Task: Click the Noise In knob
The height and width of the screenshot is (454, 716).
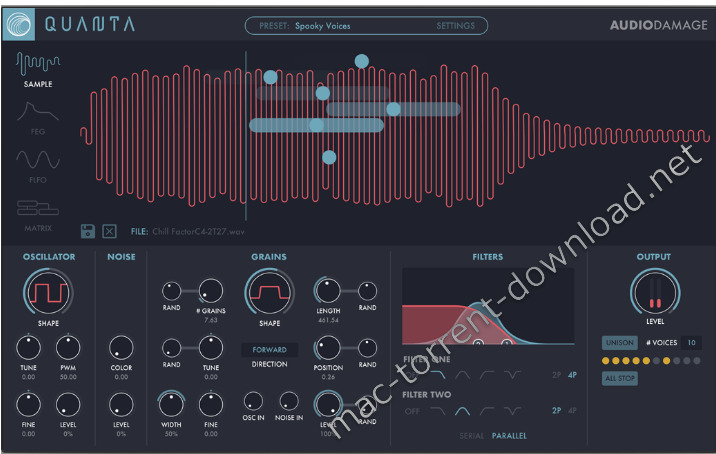Action: point(289,401)
